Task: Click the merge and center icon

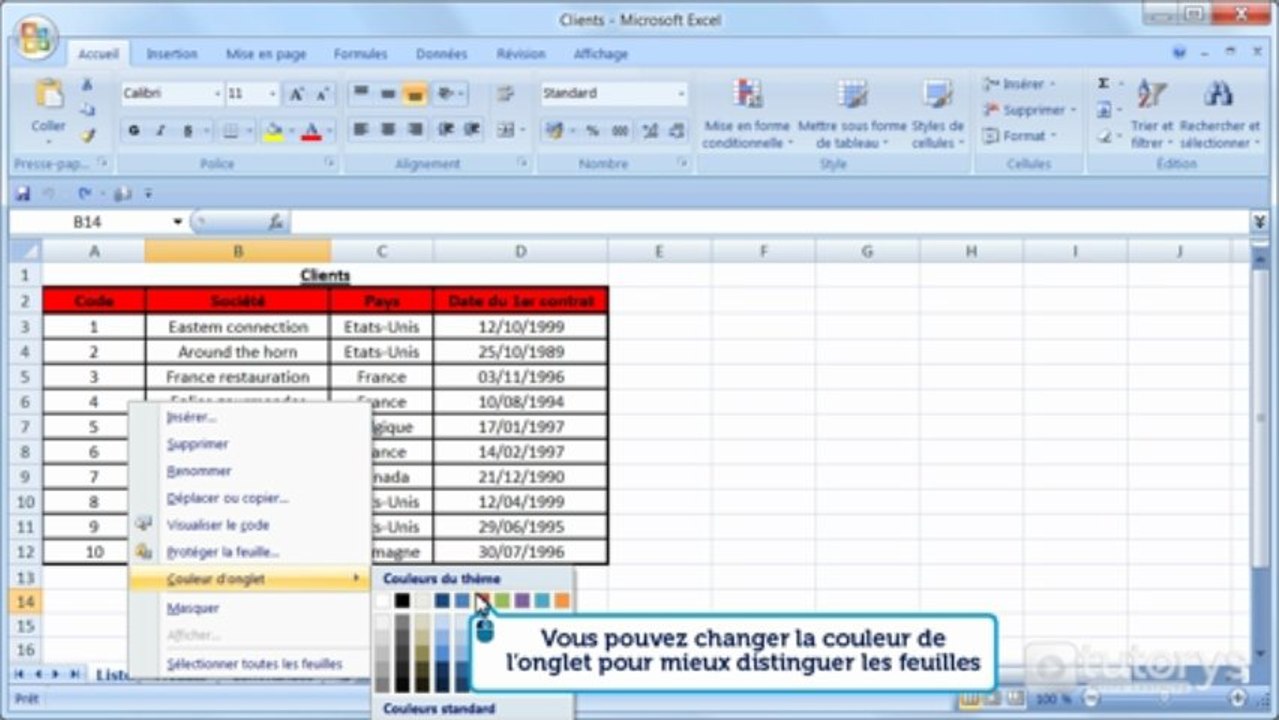Action: (506, 130)
